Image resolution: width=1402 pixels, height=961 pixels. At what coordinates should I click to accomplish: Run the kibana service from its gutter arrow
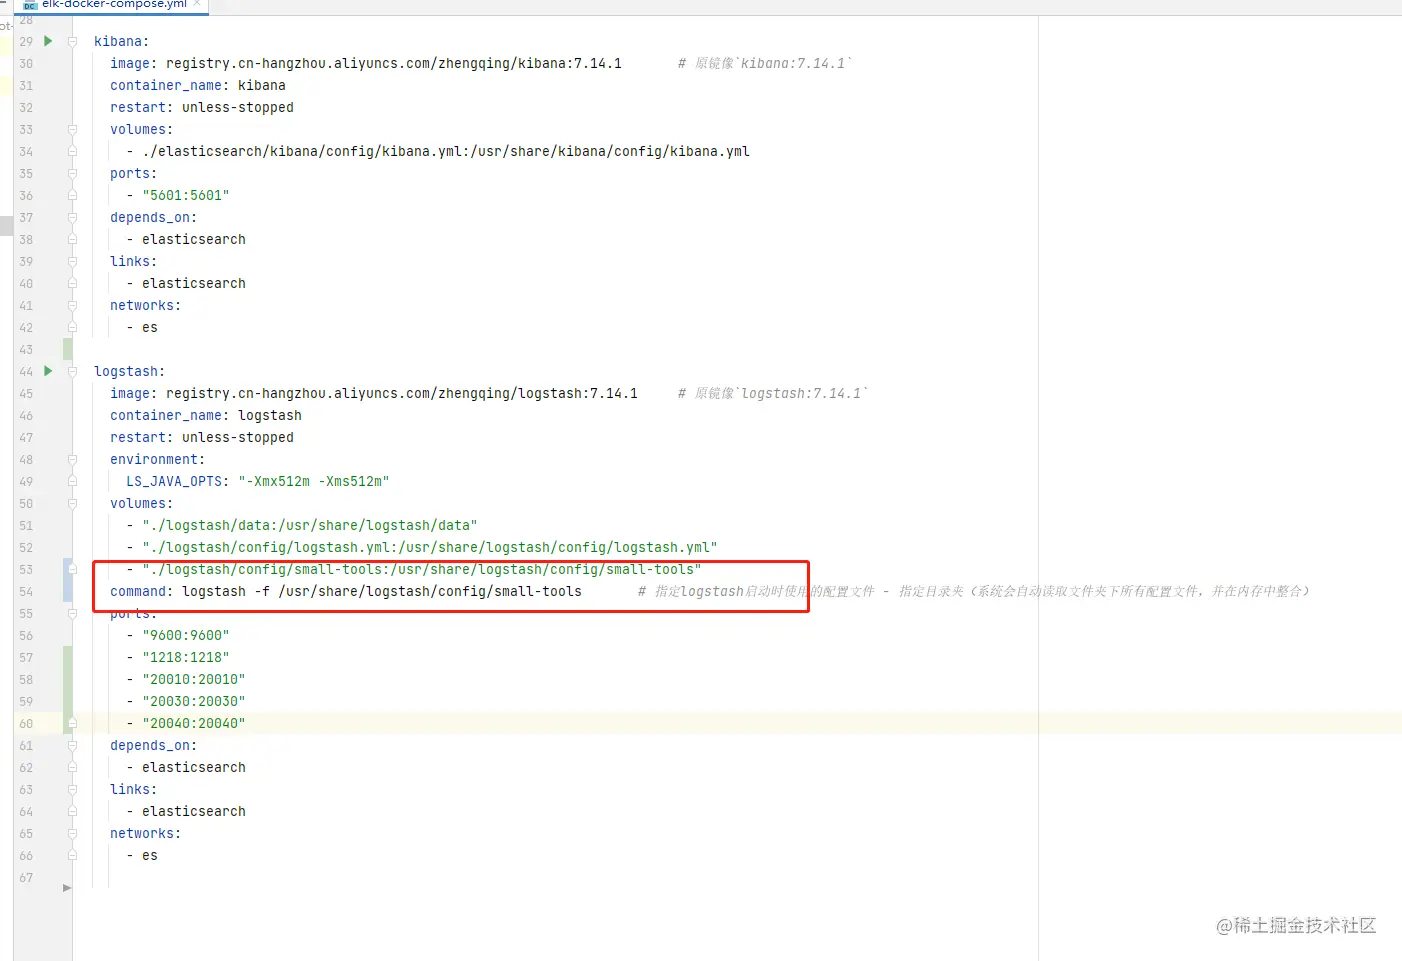48,41
